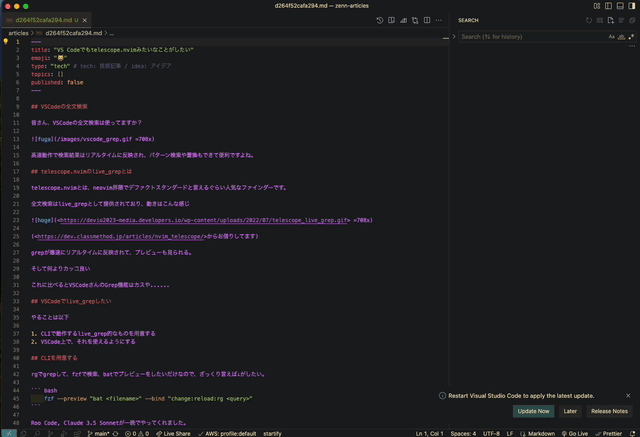
Task: Click the graph icon in editor toolbar
Action: (403, 20)
